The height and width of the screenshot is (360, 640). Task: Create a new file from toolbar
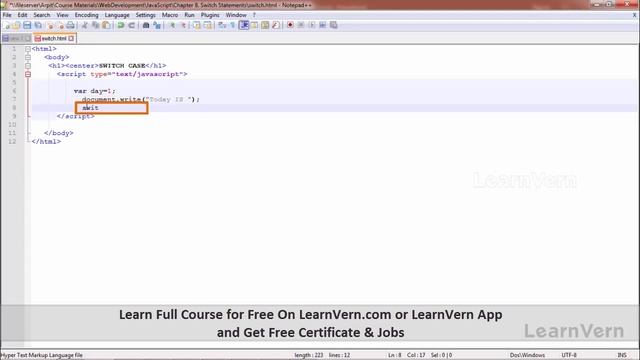pos(7,25)
